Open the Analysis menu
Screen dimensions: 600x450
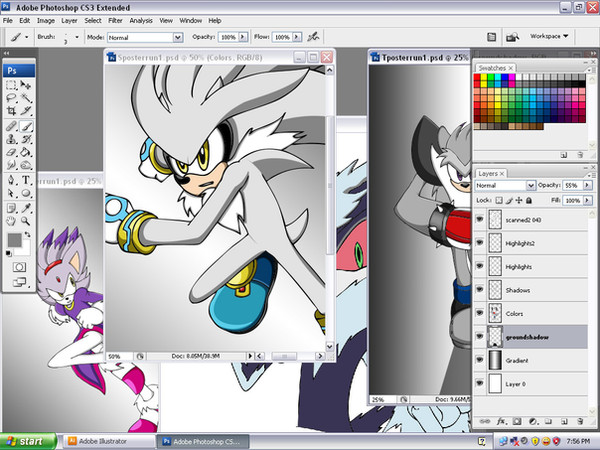pyautogui.click(x=141, y=21)
